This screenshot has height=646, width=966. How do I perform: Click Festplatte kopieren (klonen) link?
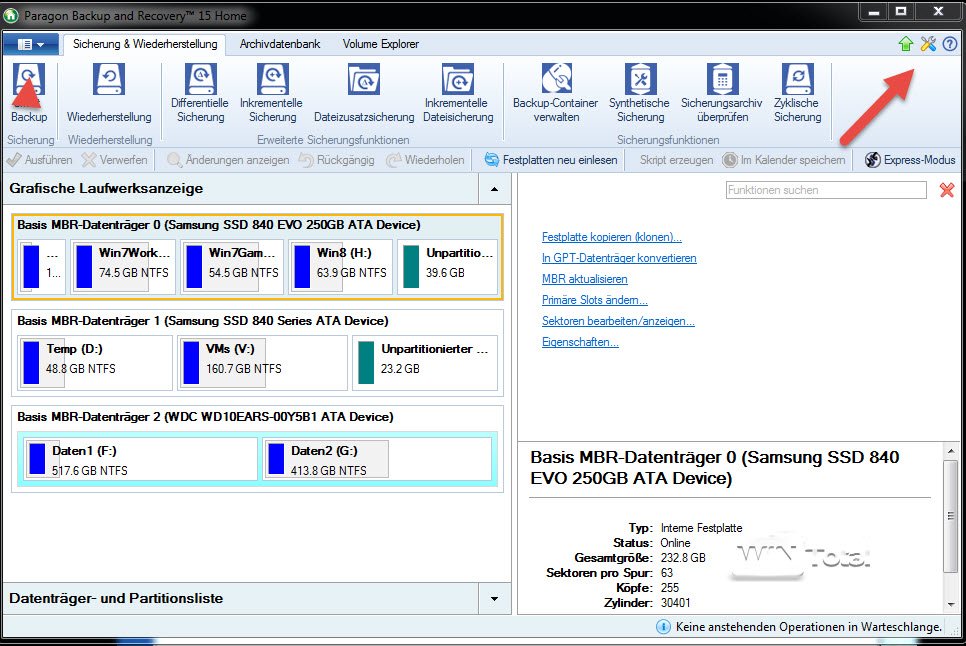click(x=611, y=238)
